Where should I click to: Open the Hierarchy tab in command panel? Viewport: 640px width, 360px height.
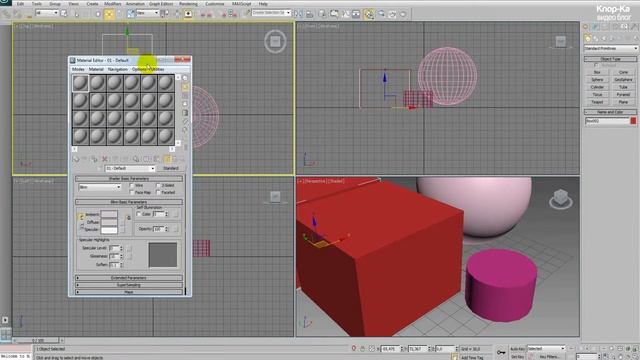[605, 27]
